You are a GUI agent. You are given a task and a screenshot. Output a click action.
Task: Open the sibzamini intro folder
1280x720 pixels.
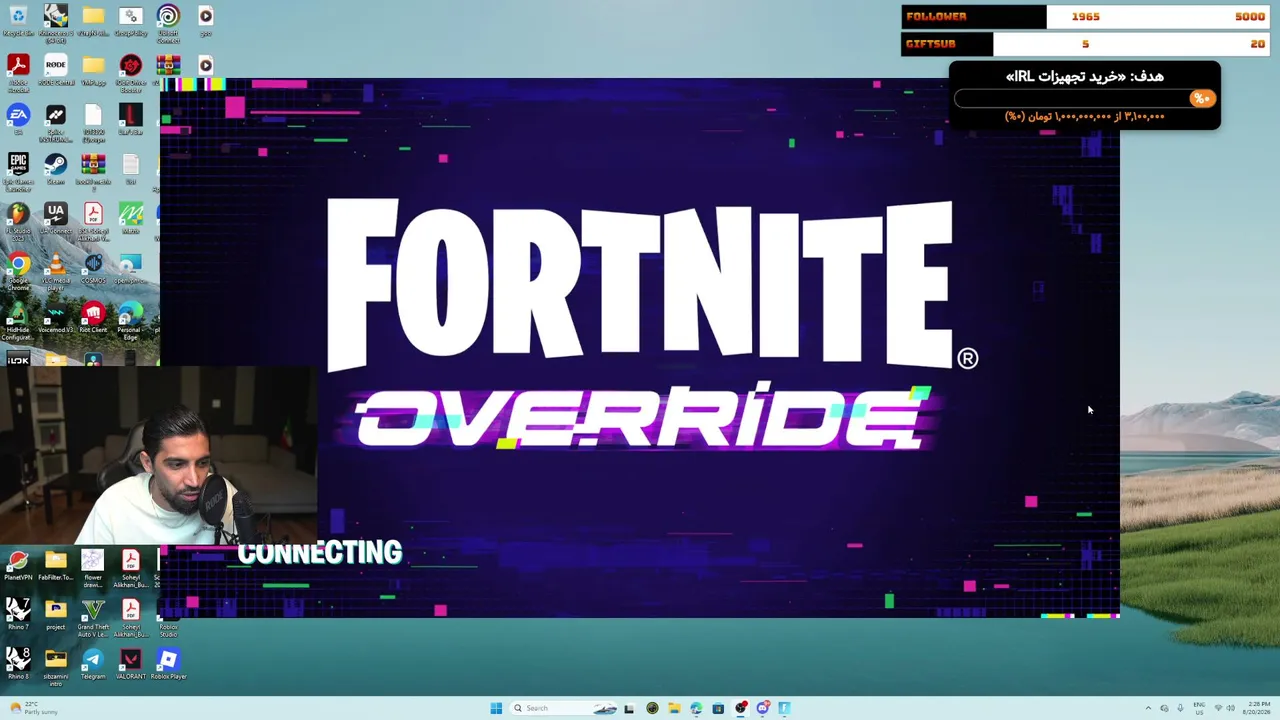pyautogui.click(x=55, y=667)
